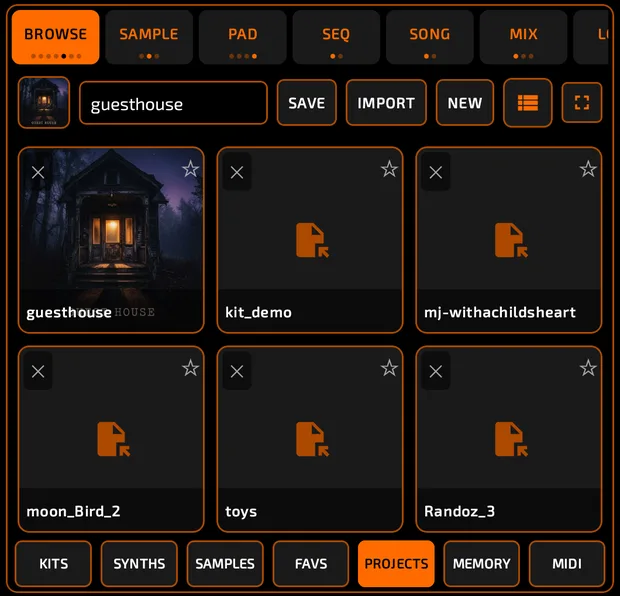Click the IMPORT button
The height and width of the screenshot is (596, 620).
[386, 103]
